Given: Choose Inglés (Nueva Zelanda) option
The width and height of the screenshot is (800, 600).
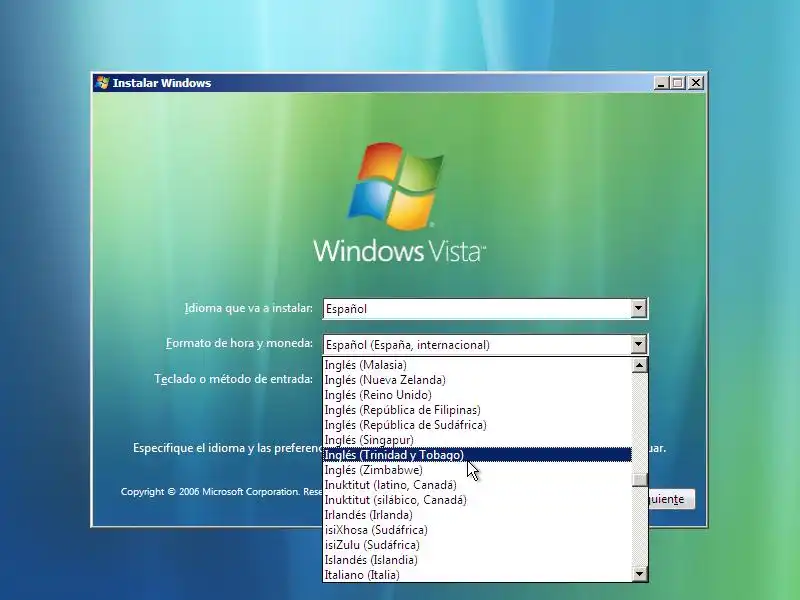Looking at the screenshot, I should pyautogui.click(x=478, y=380).
